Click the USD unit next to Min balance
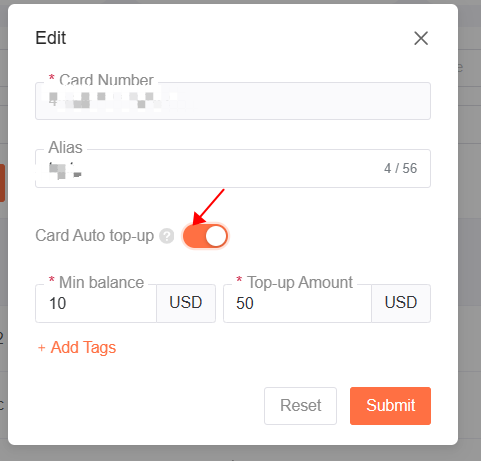Image resolution: width=481 pixels, height=461 pixels. pyautogui.click(x=186, y=303)
